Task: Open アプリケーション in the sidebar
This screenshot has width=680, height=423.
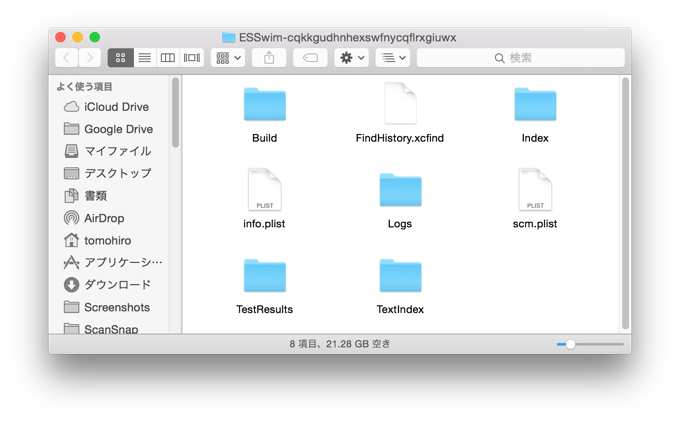Action: (113, 262)
